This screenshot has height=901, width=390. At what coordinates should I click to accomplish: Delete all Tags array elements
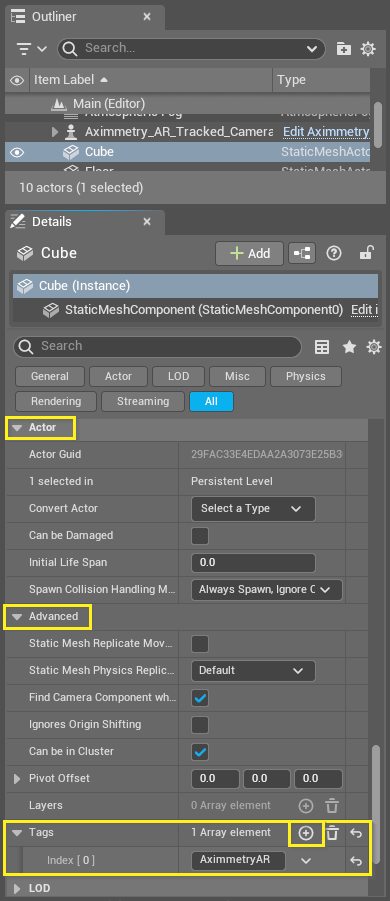click(x=333, y=833)
